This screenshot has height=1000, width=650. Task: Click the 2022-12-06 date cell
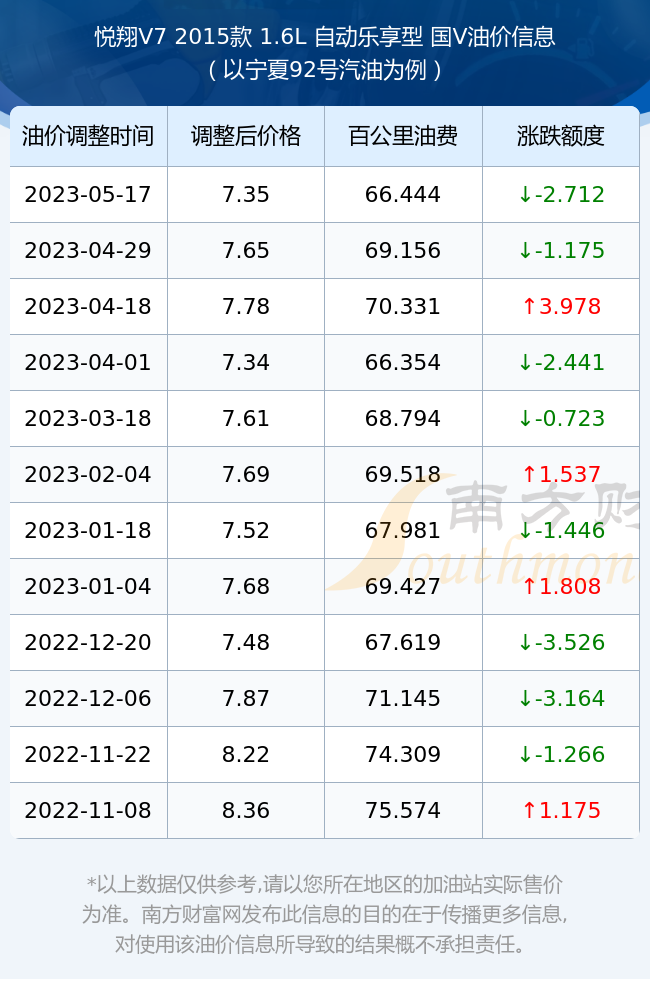[x=88, y=698]
